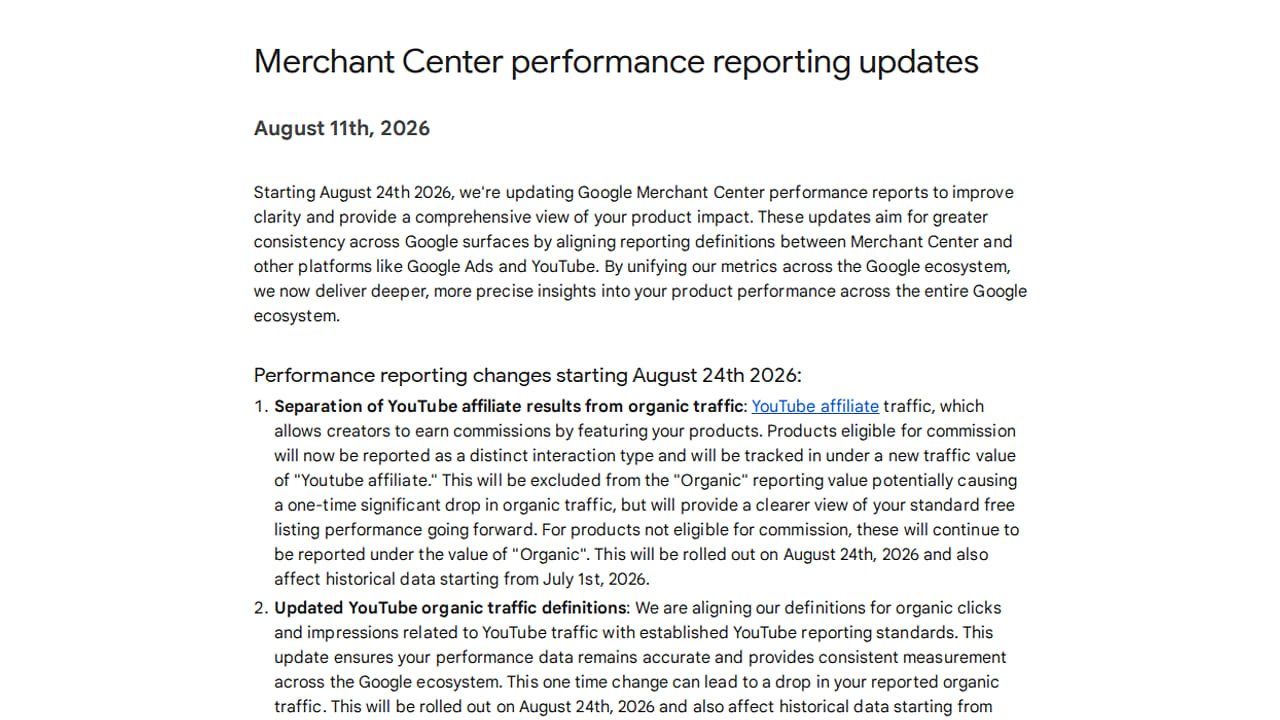Viewport: 1280px width, 720px height.
Task: Click heading "Performance reporting changes starting August 24th 2026:"
Action: click(528, 375)
